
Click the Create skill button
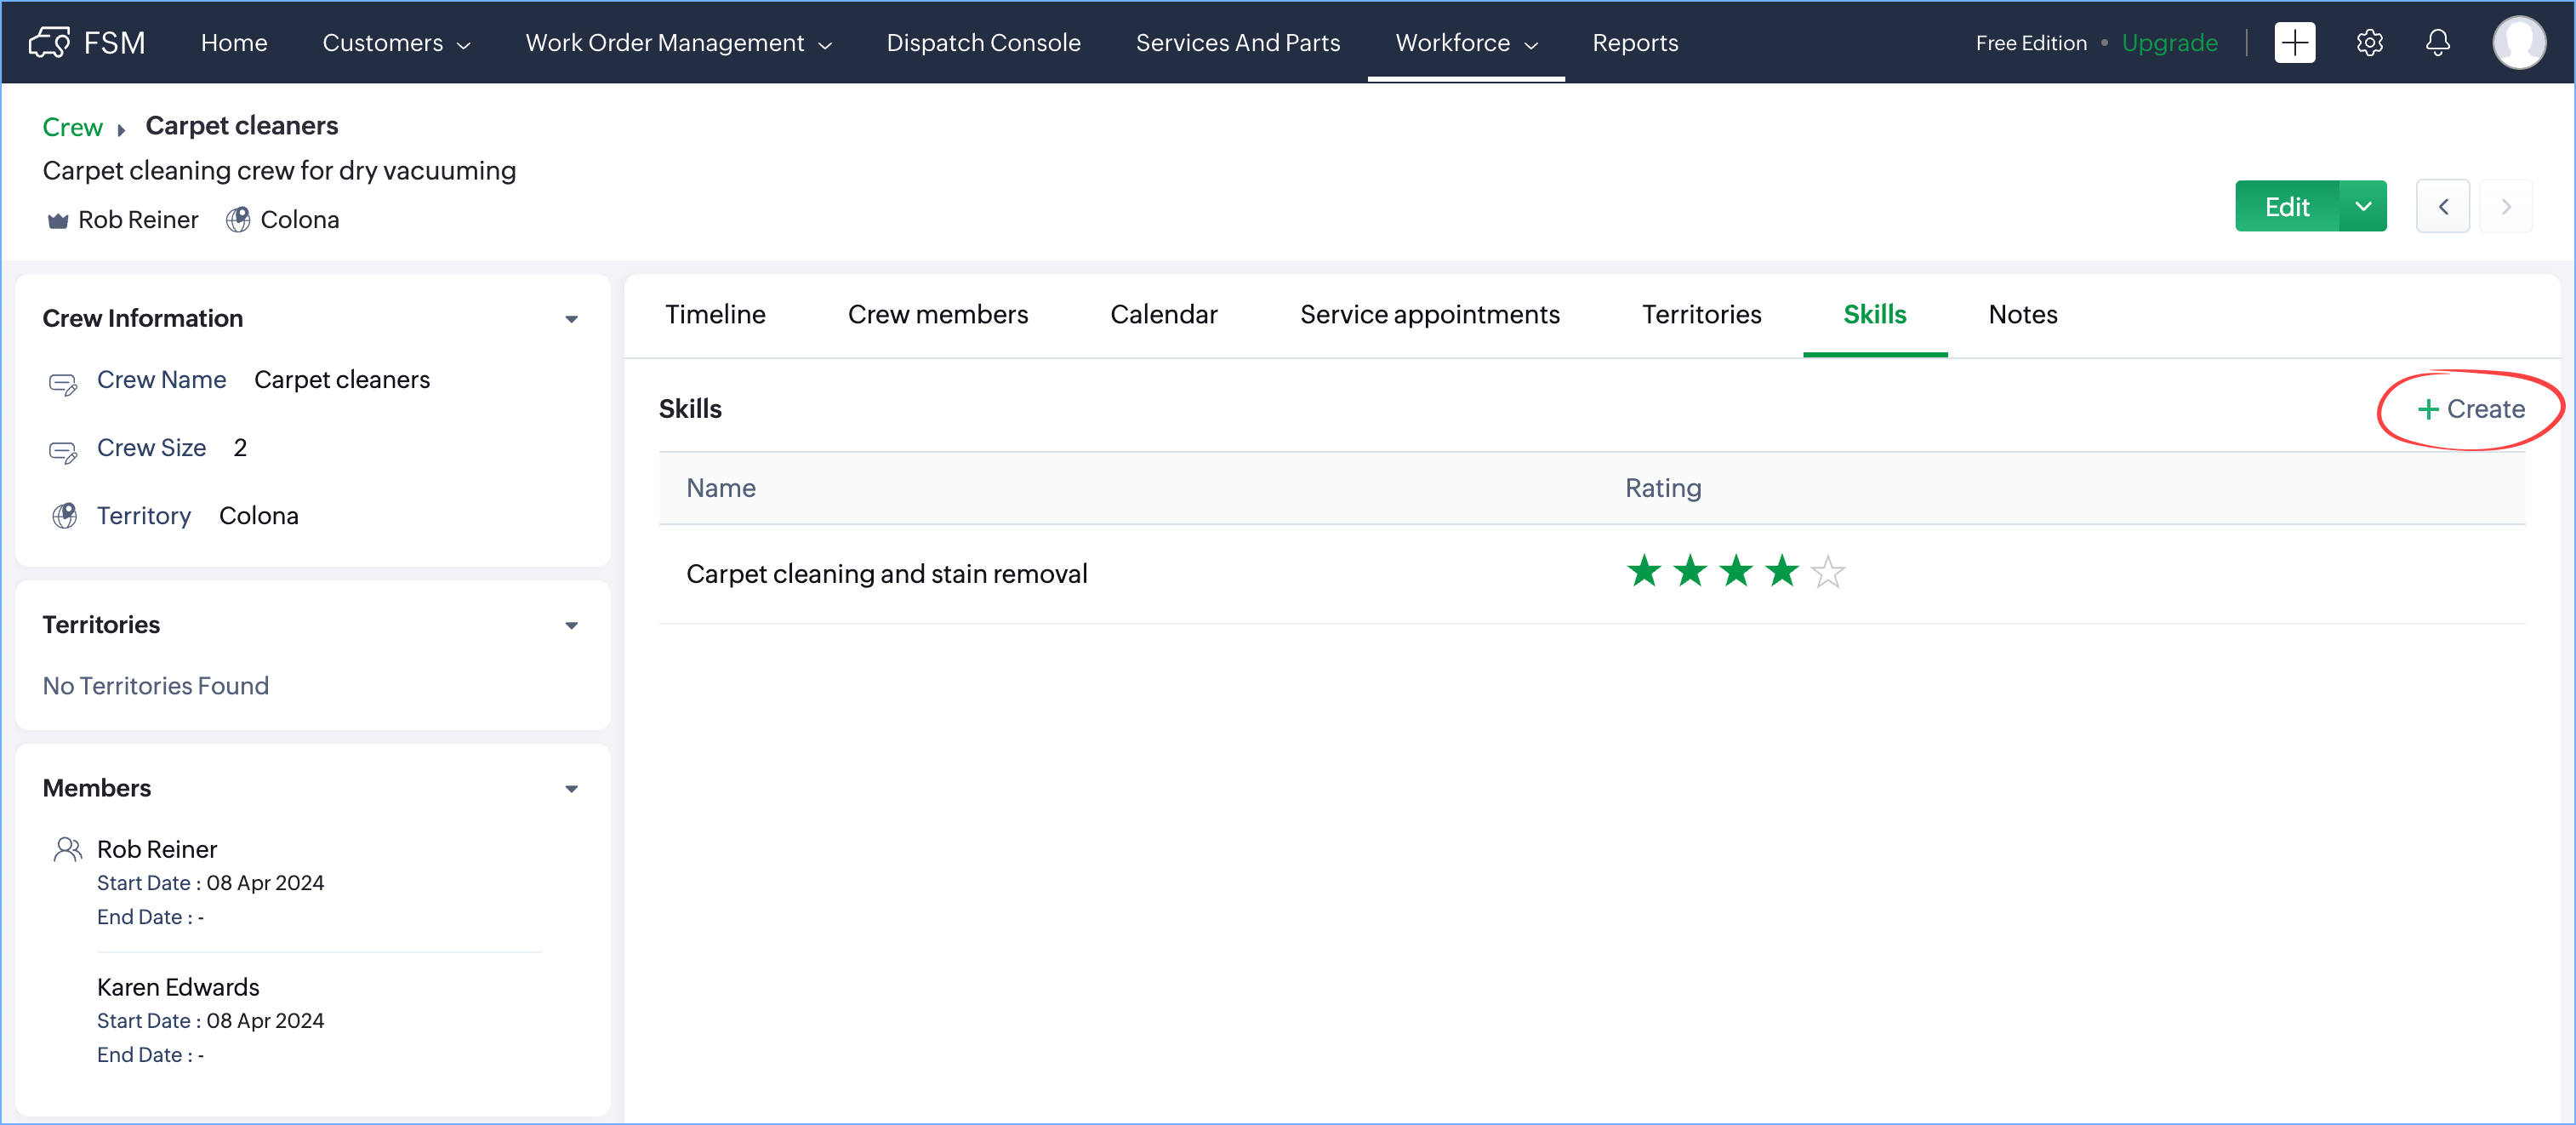(2471, 409)
